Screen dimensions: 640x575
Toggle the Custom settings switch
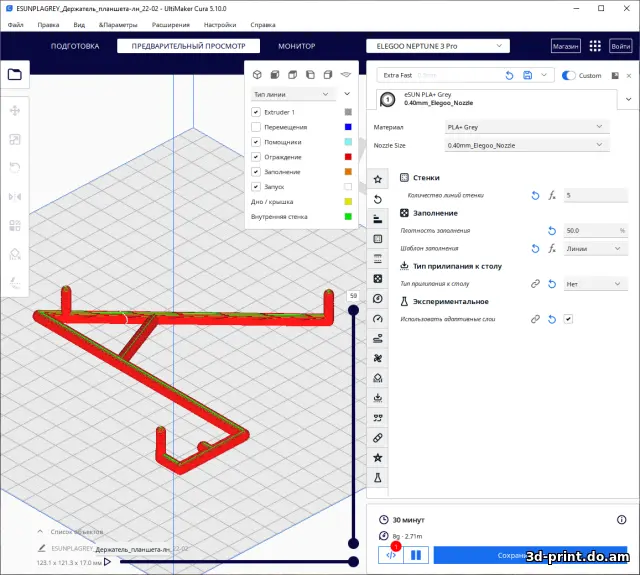point(569,75)
